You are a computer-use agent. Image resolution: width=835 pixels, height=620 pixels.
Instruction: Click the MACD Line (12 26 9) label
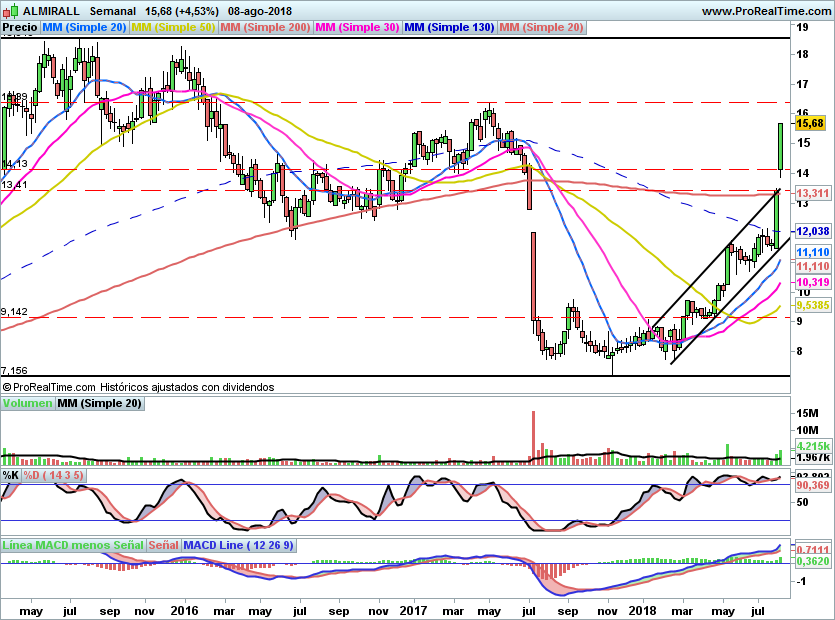(238, 545)
